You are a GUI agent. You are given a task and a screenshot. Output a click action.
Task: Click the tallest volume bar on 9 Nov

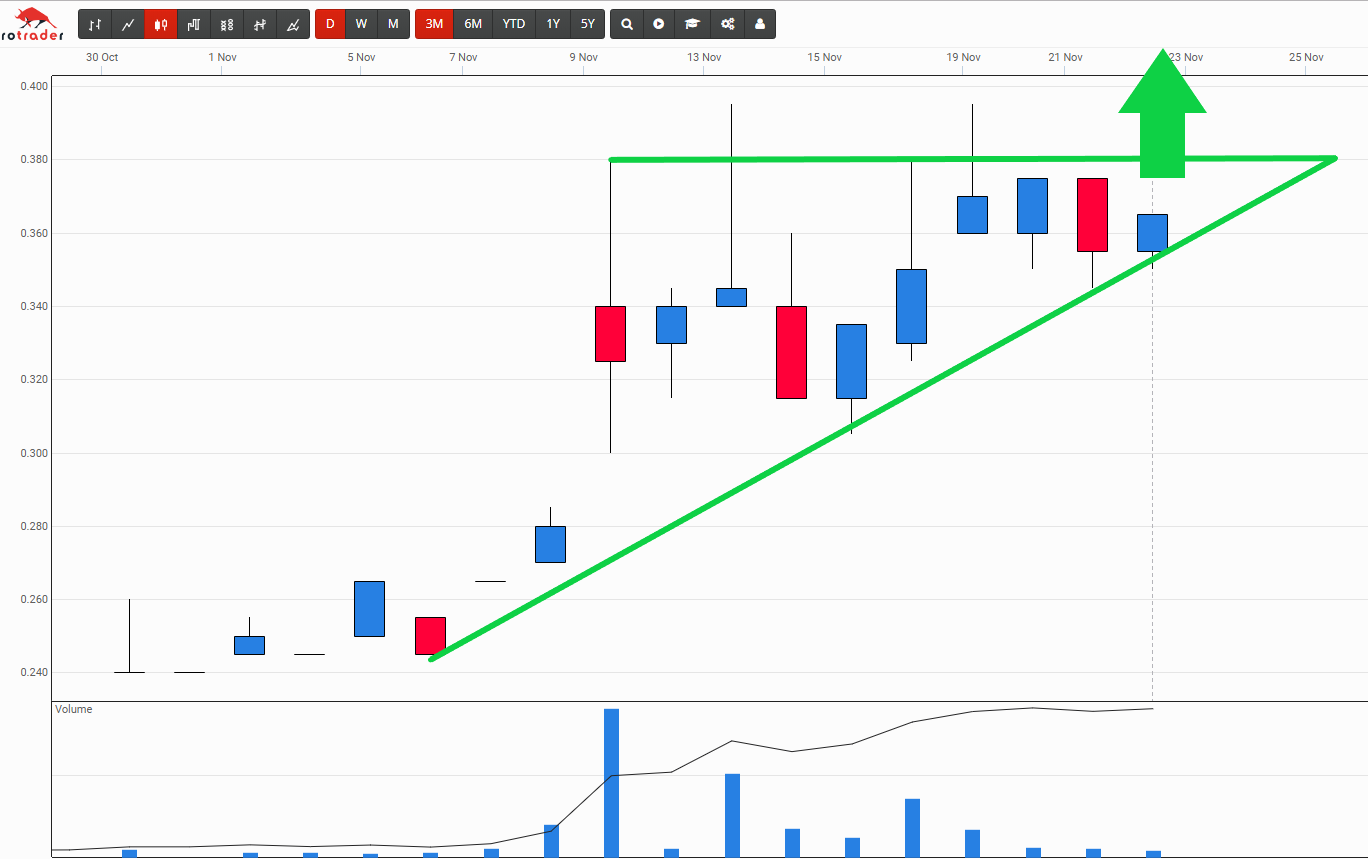[x=611, y=783]
